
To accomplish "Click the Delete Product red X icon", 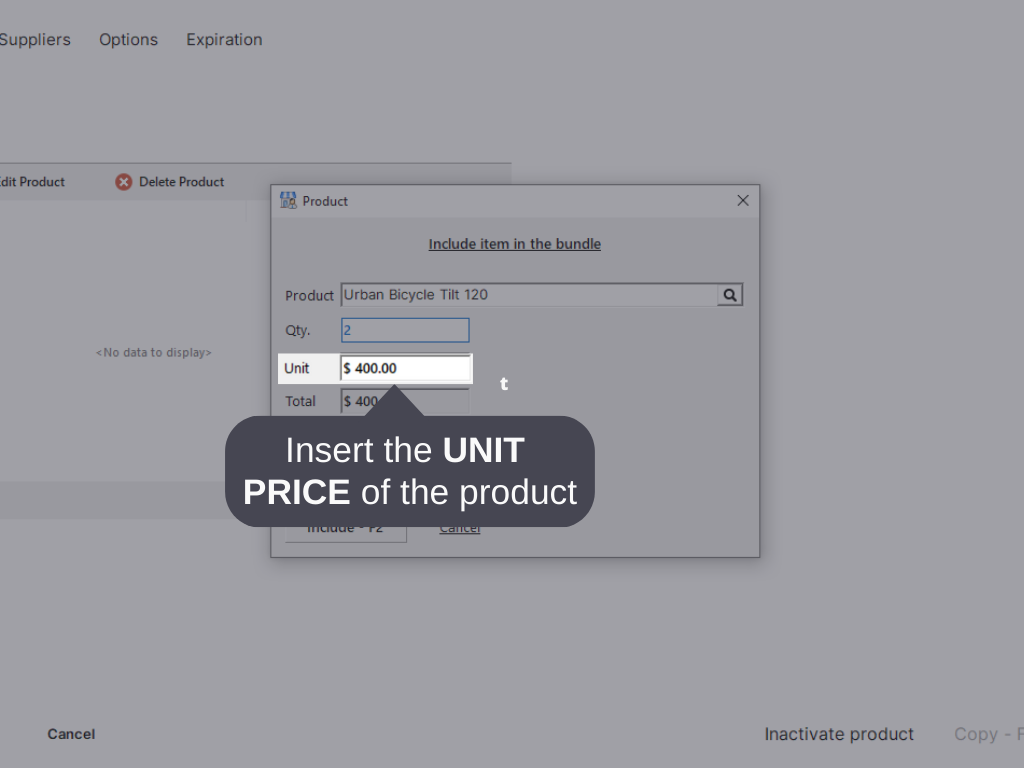I will click(x=123, y=182).
